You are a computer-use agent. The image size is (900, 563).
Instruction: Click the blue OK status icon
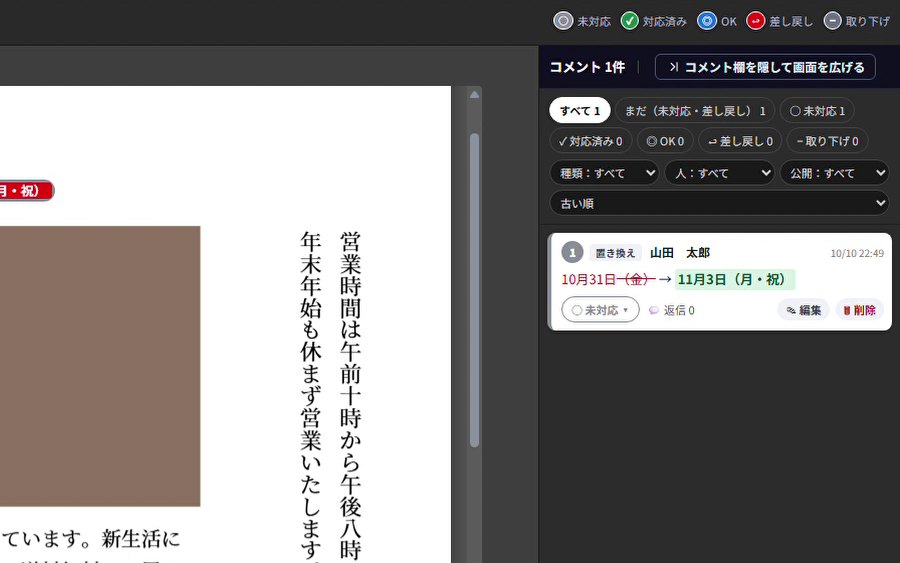707,21
